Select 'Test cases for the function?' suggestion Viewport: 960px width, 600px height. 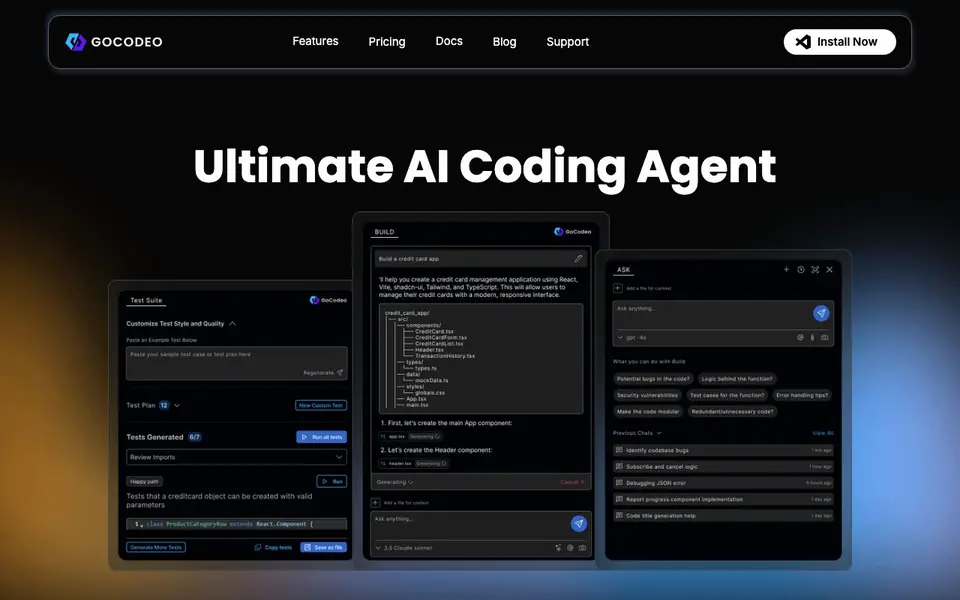click(x=727, y=396)
